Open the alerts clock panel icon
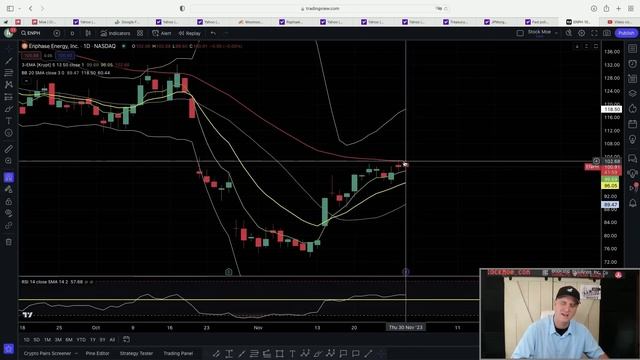The height and width of the screenshot is (360, 640). (632, 64)
